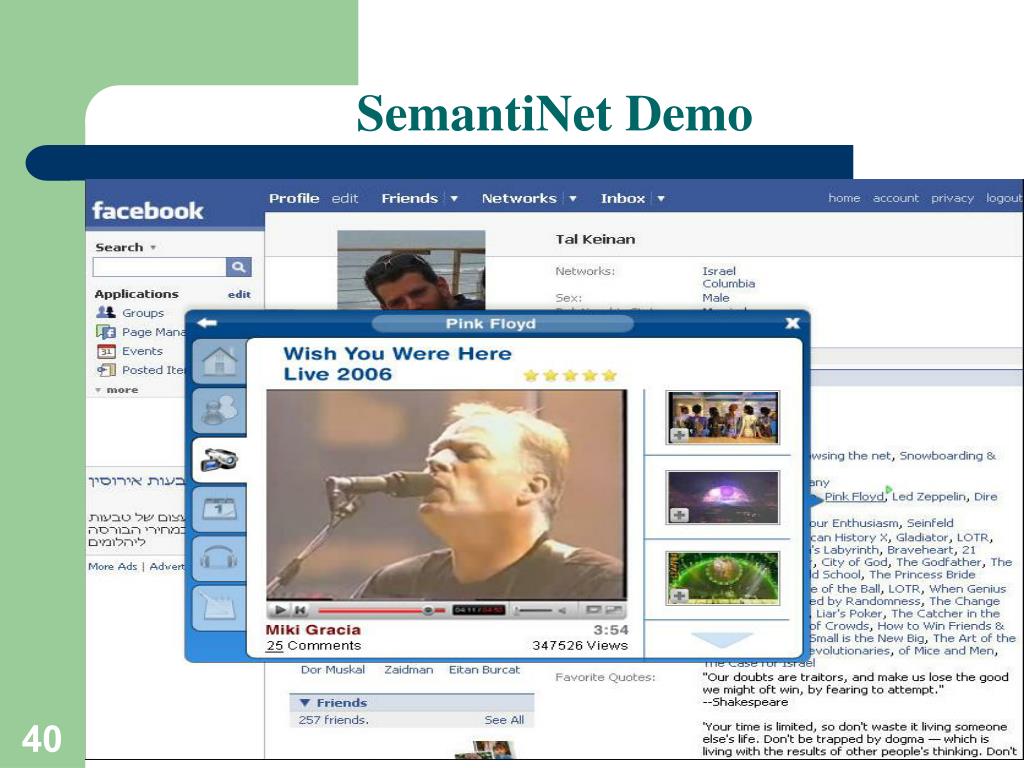
Task: Open friend Eitan Burcat's profile
Action: [x=485, y=669]
